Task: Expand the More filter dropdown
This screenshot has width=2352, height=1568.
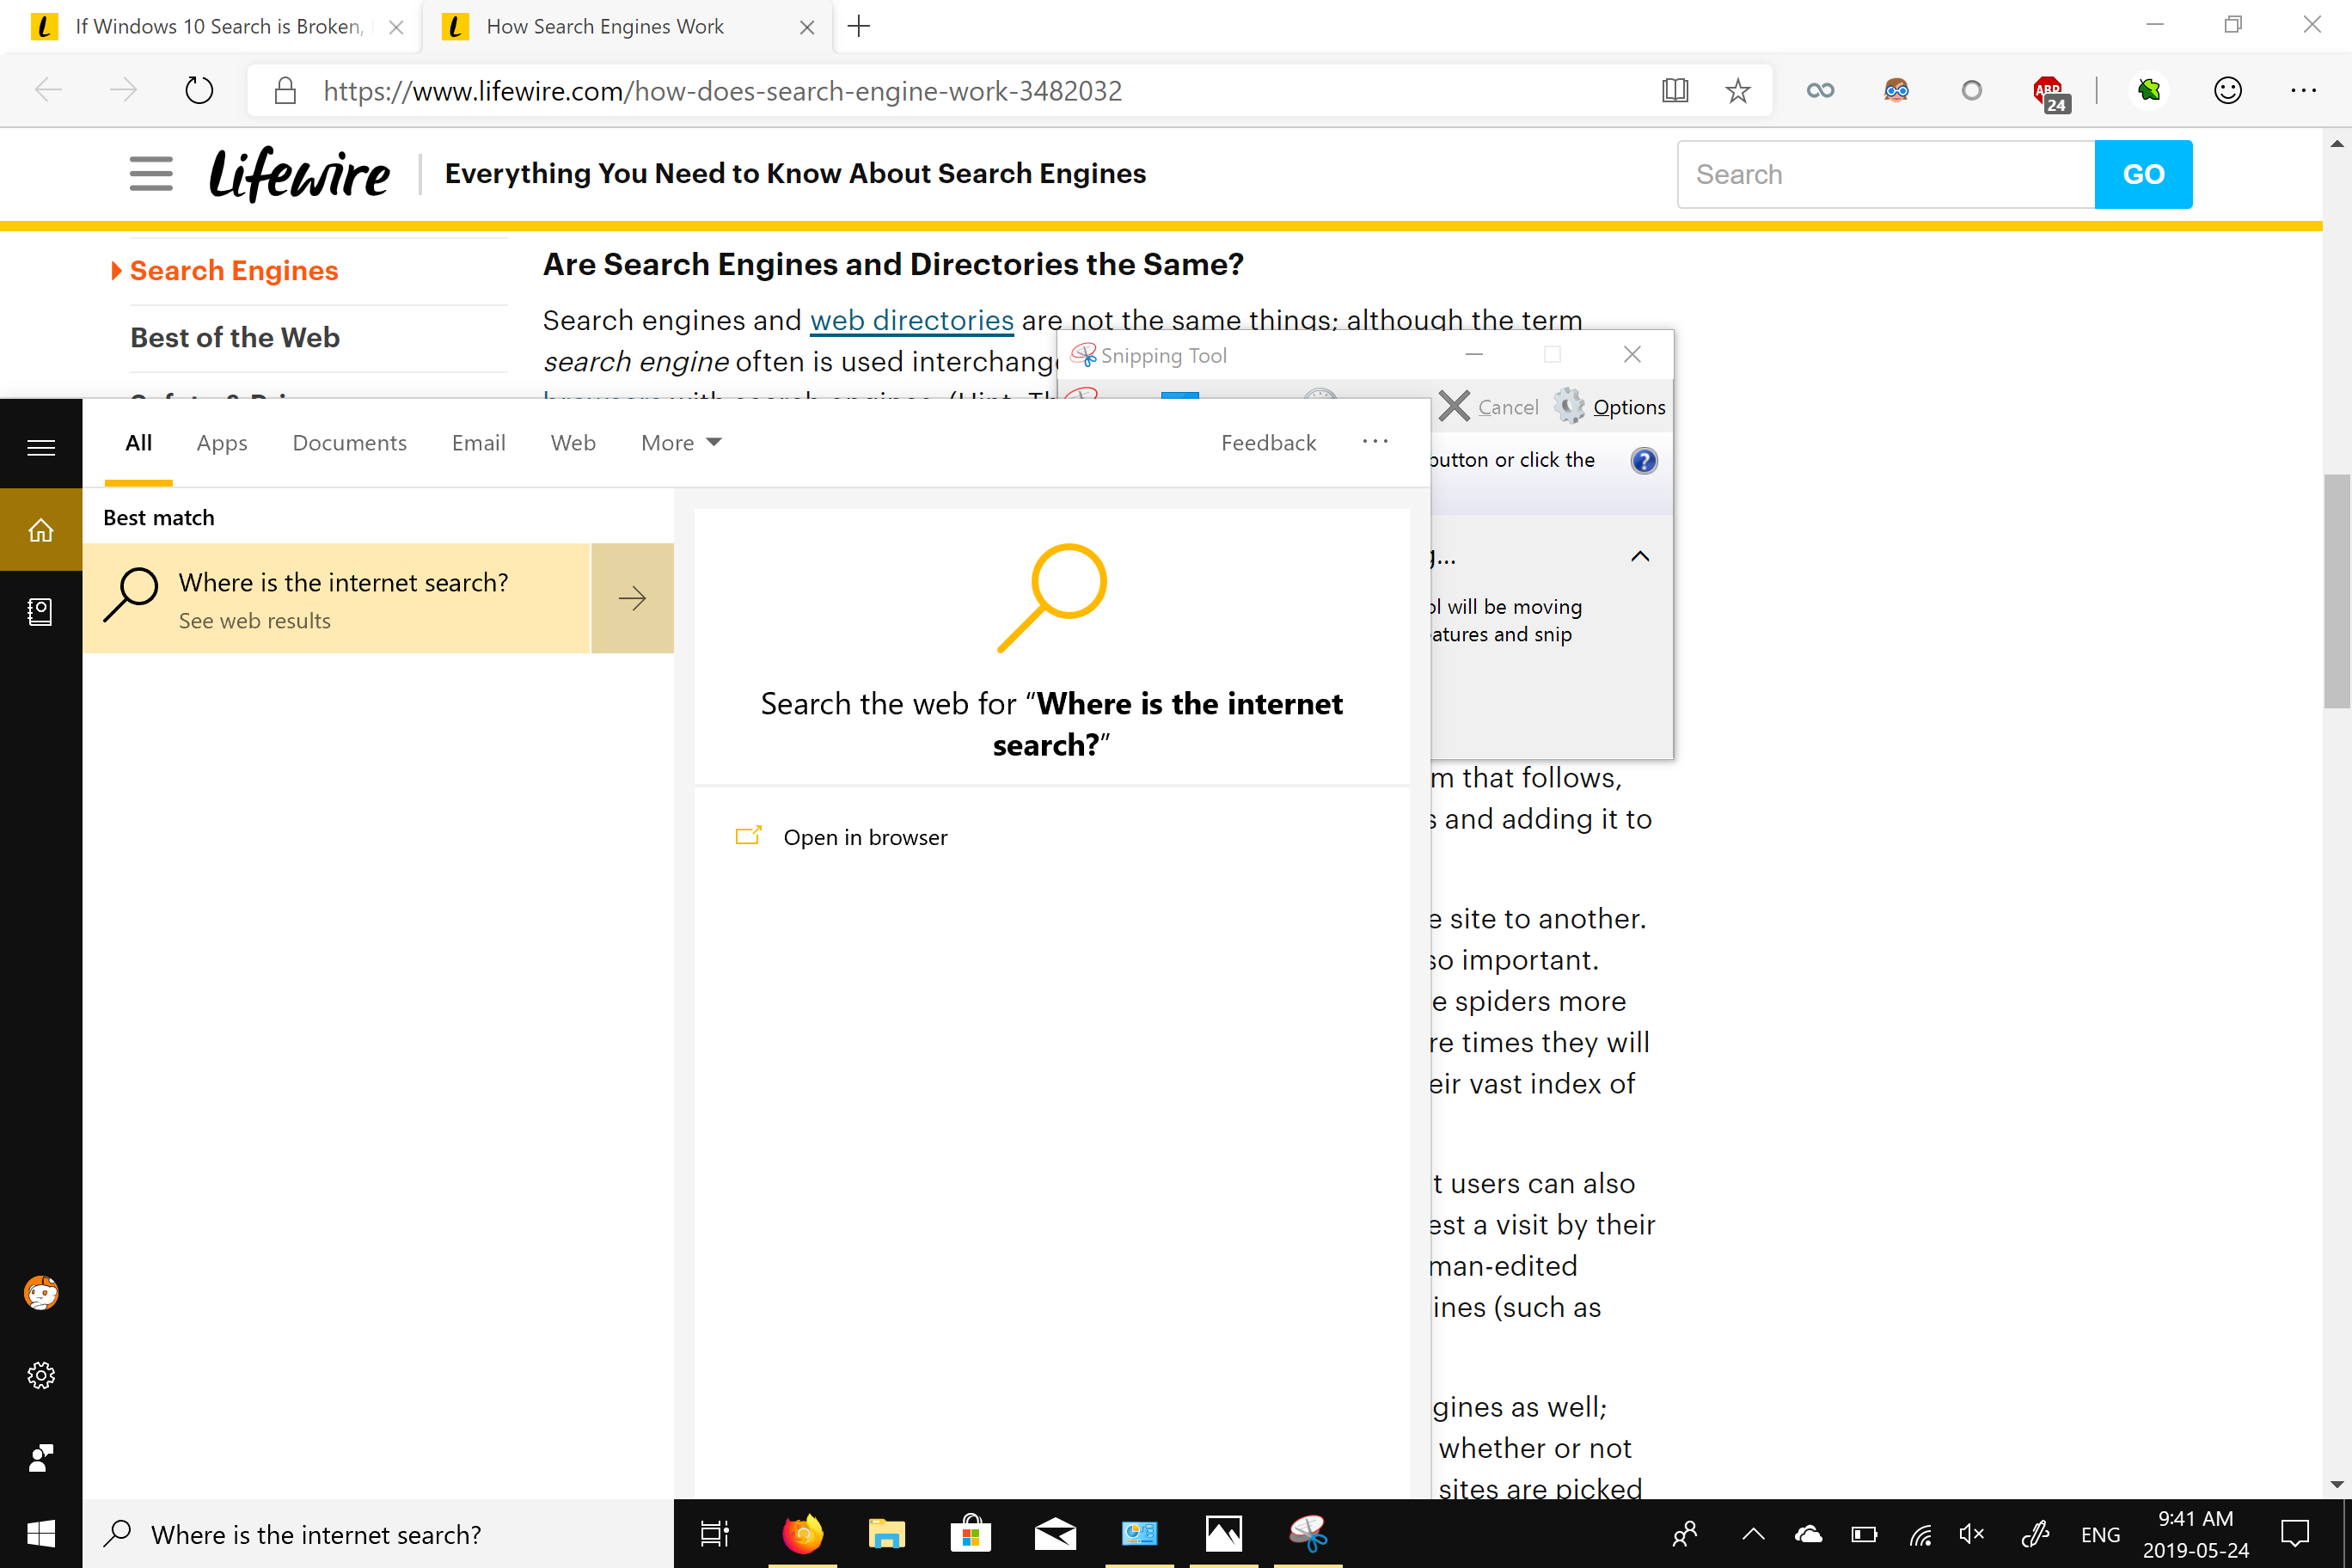Action: (681, 443)
